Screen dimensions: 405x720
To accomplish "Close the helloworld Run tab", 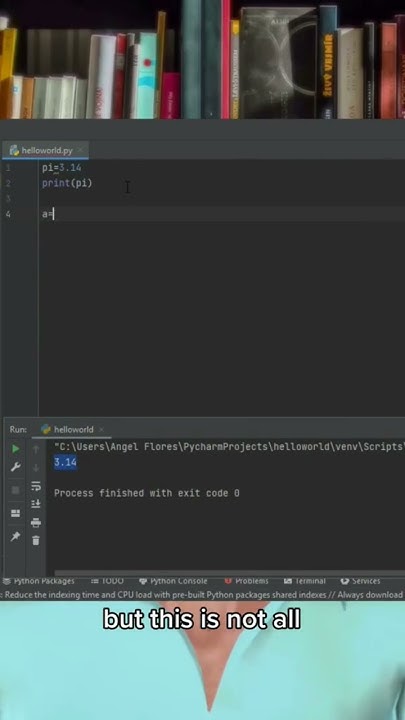I will (x=101, y=429).
